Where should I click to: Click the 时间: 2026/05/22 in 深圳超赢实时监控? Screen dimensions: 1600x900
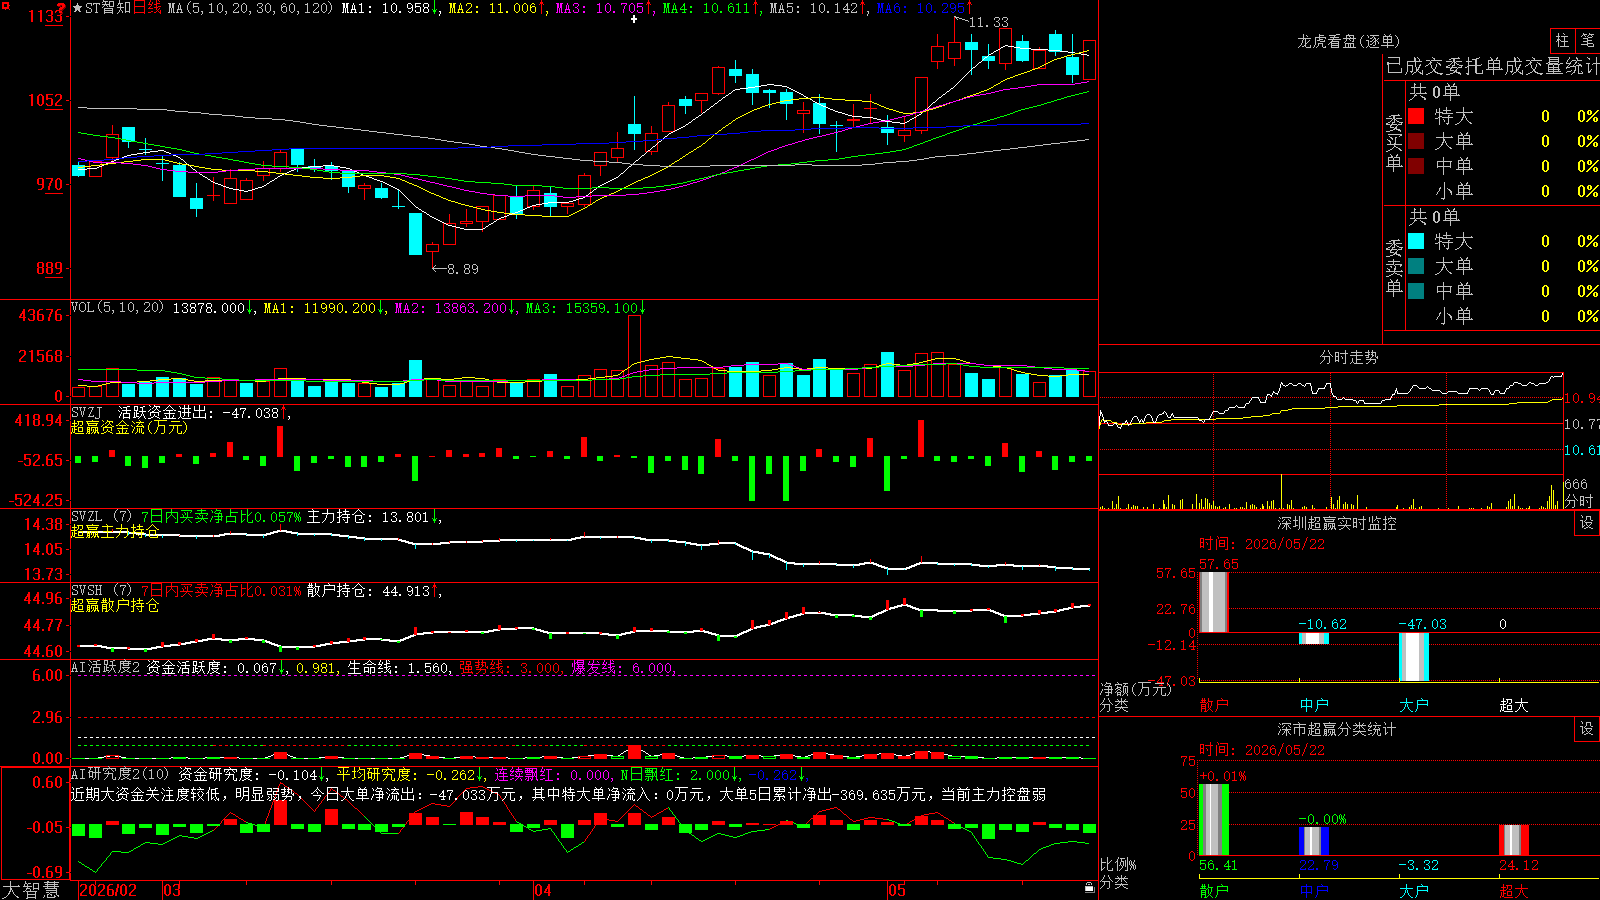[x=1262, y=544]
